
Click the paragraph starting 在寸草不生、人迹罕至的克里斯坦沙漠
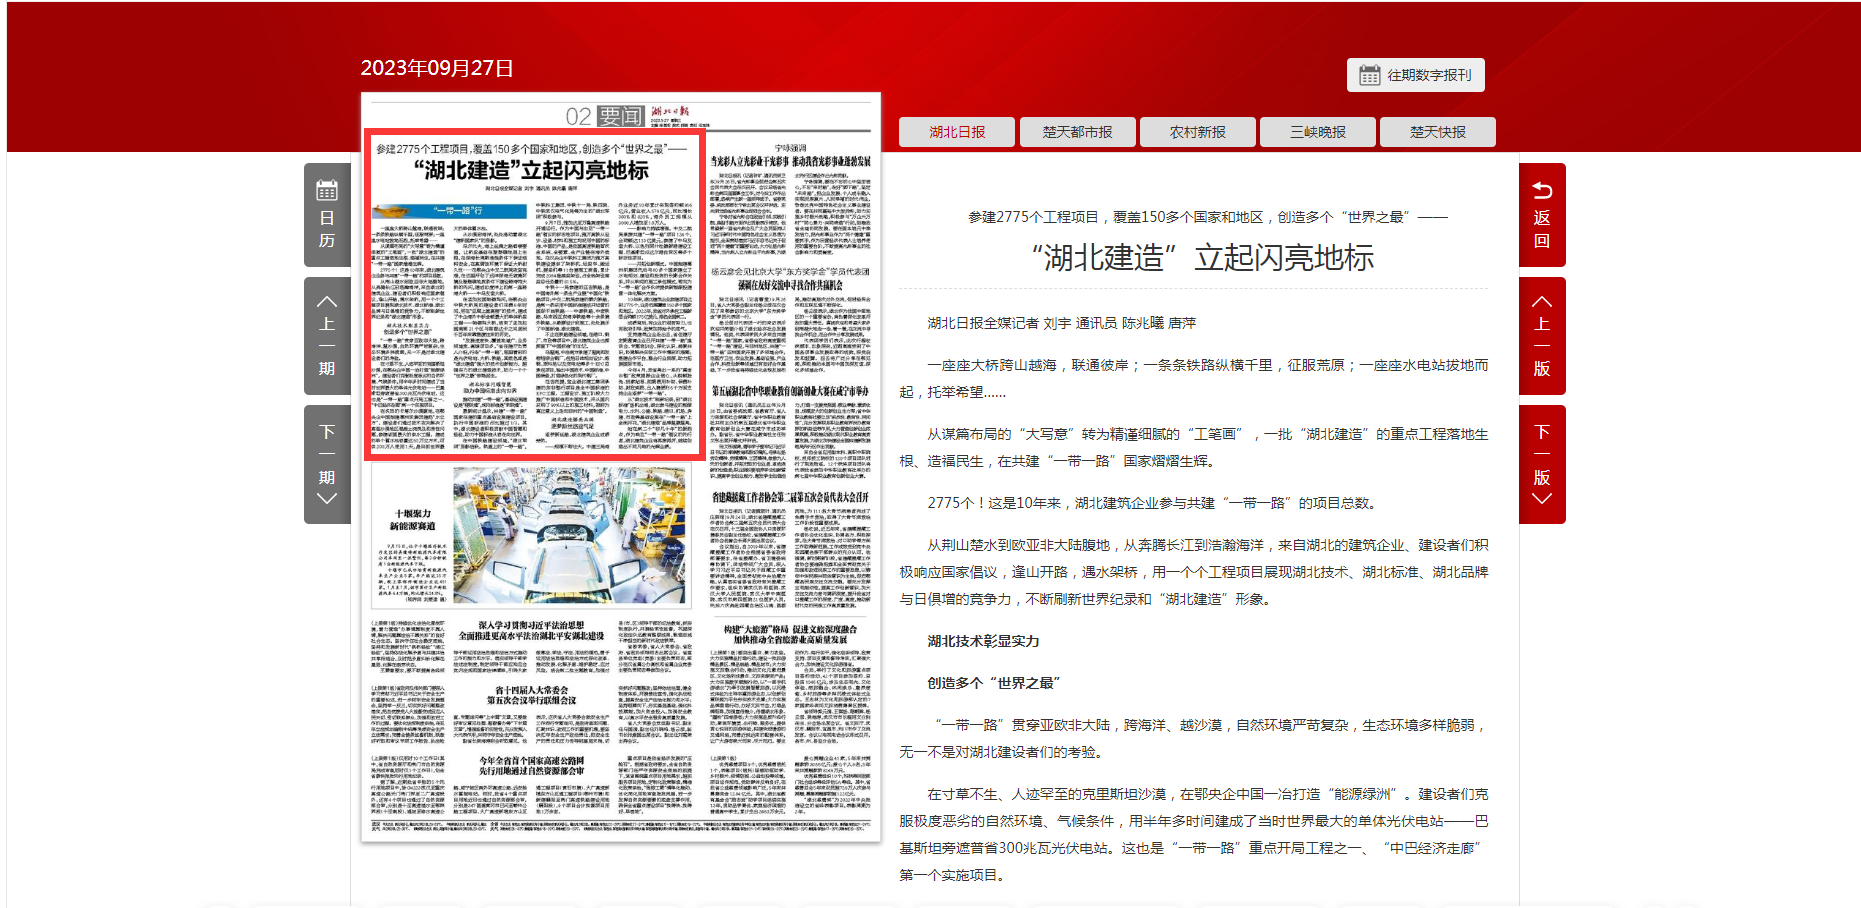[1193, 834]
